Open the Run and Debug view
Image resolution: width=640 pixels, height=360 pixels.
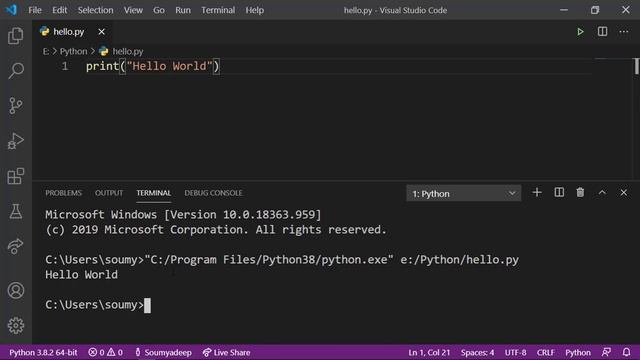(16, 141)
